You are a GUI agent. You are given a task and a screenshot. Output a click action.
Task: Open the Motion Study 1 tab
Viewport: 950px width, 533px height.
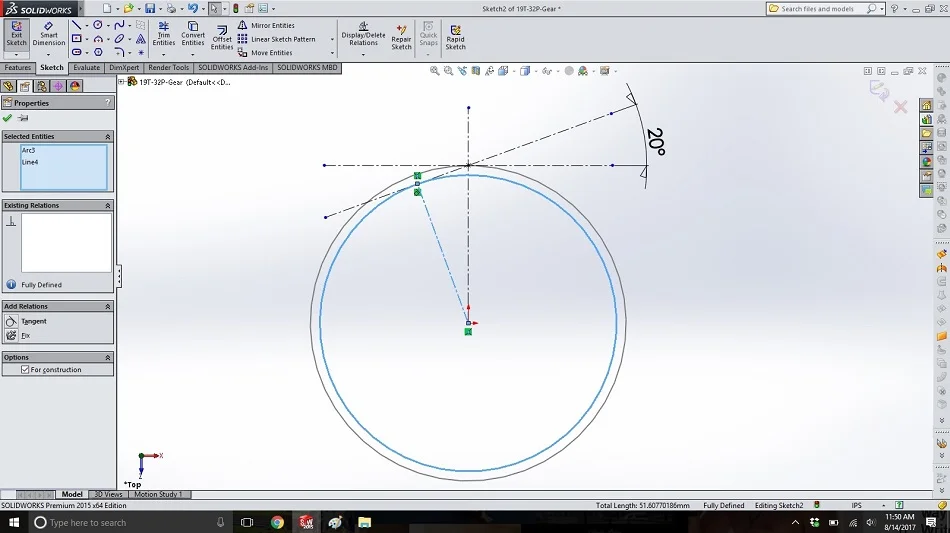pyautogui.click(x=158, y=494)
